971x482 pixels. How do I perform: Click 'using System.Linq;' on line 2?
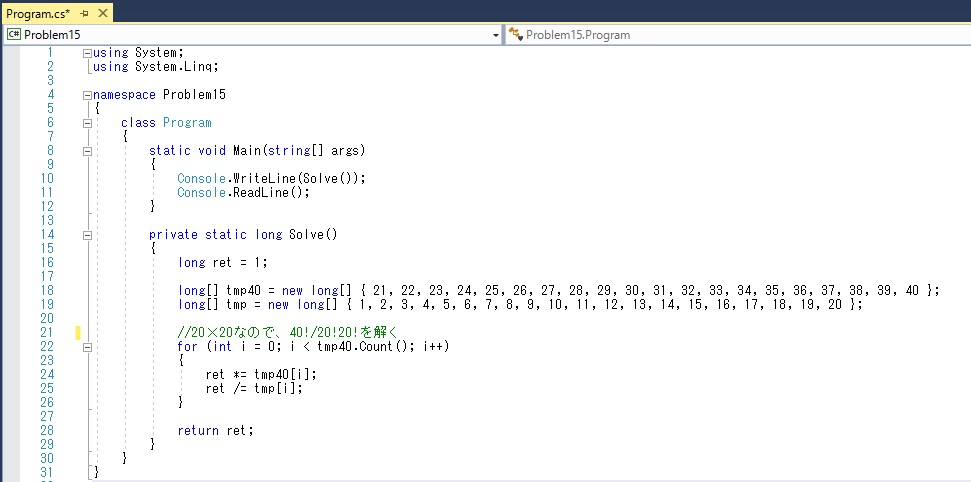pyautogui.click(x=155, y=67)
